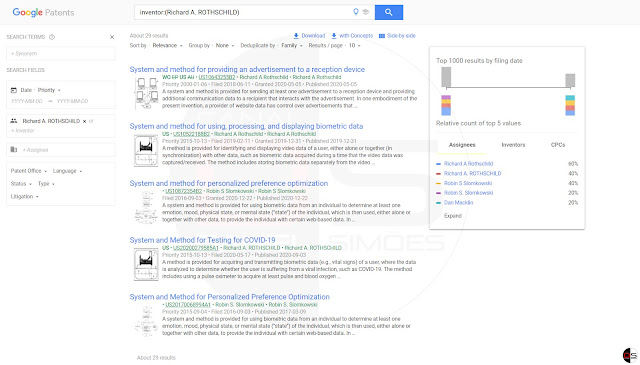
Task: Expand the assignees list
Action: (x=453, y=216)
